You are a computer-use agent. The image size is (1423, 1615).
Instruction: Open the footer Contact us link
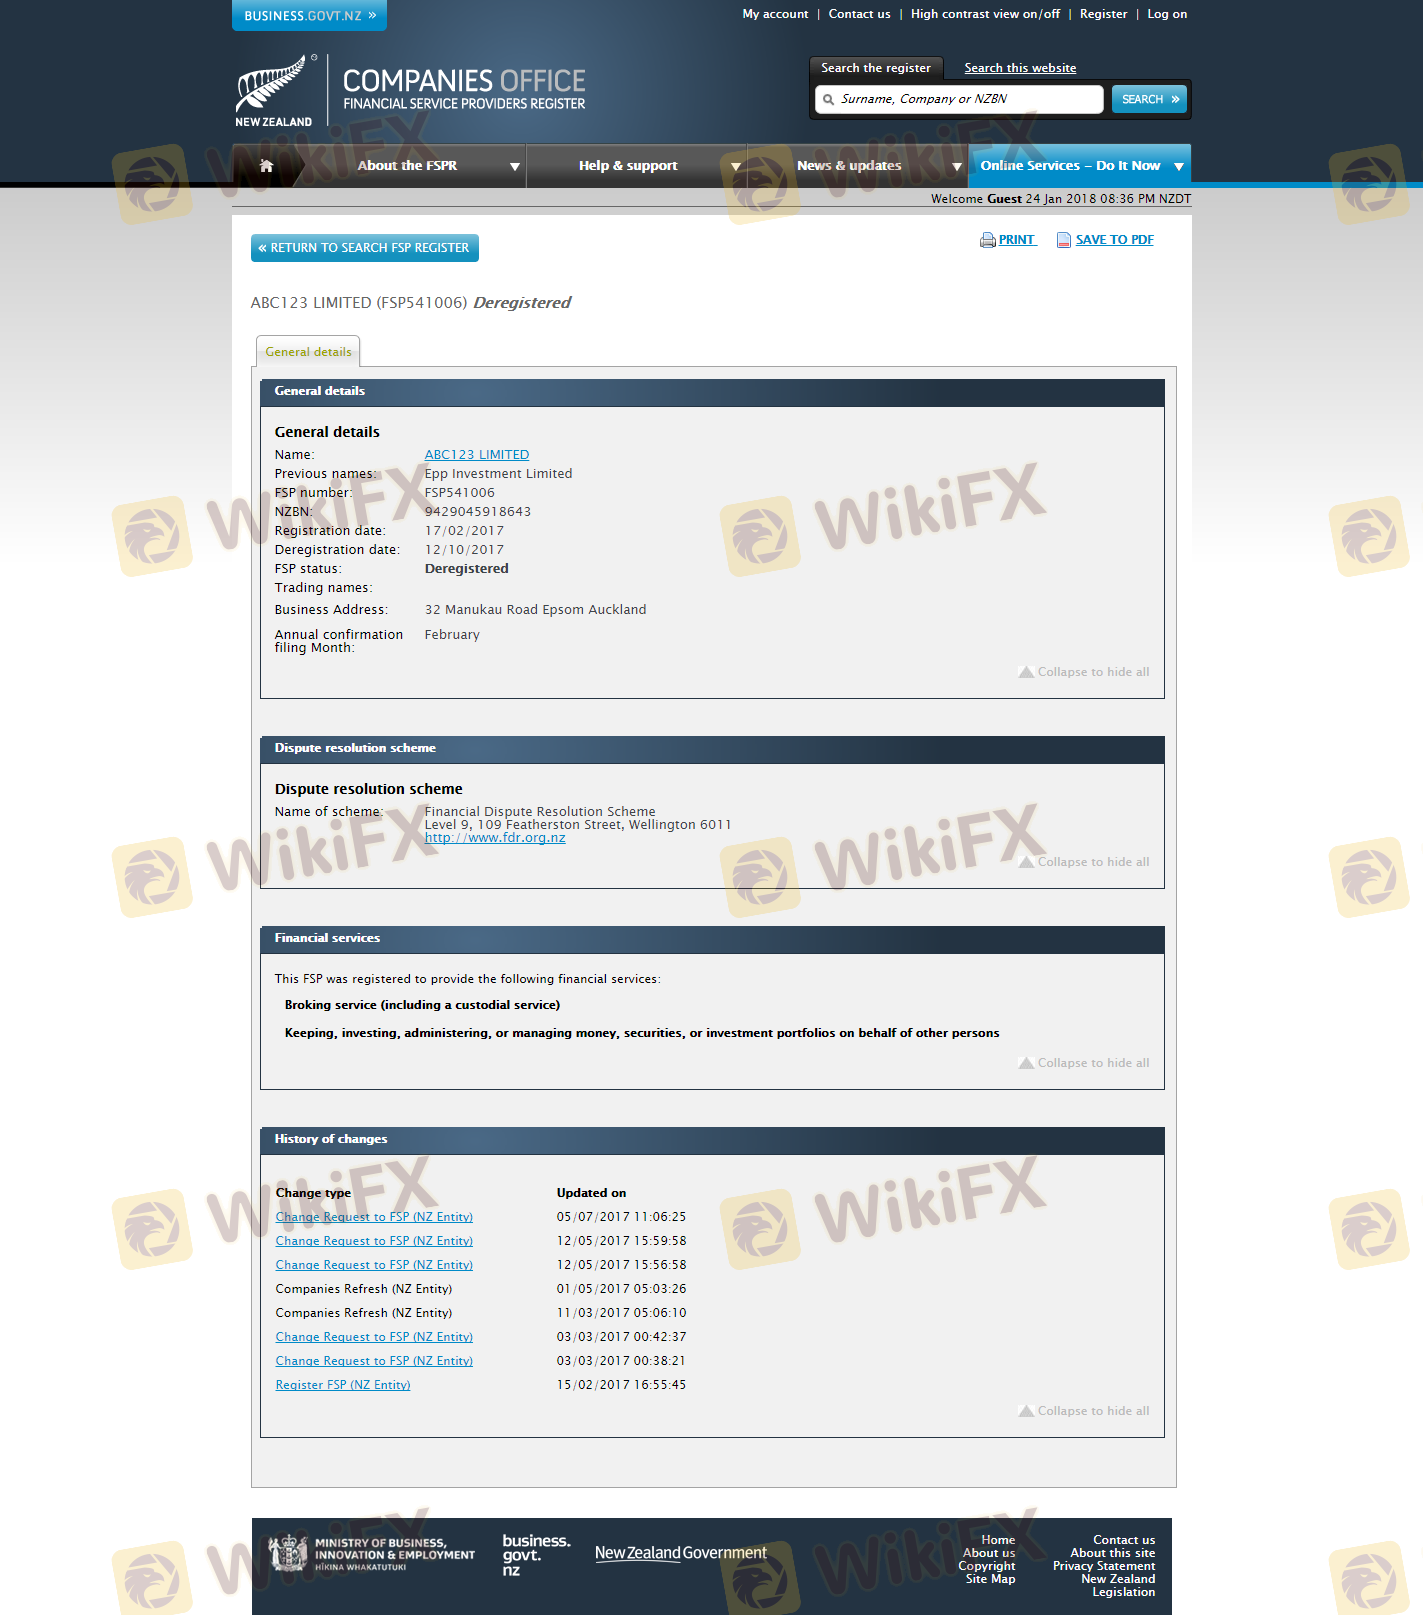(1124, 1540)
